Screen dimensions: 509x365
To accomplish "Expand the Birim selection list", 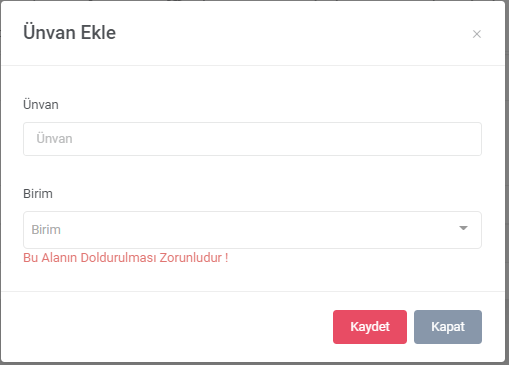I will pos(252,230).
